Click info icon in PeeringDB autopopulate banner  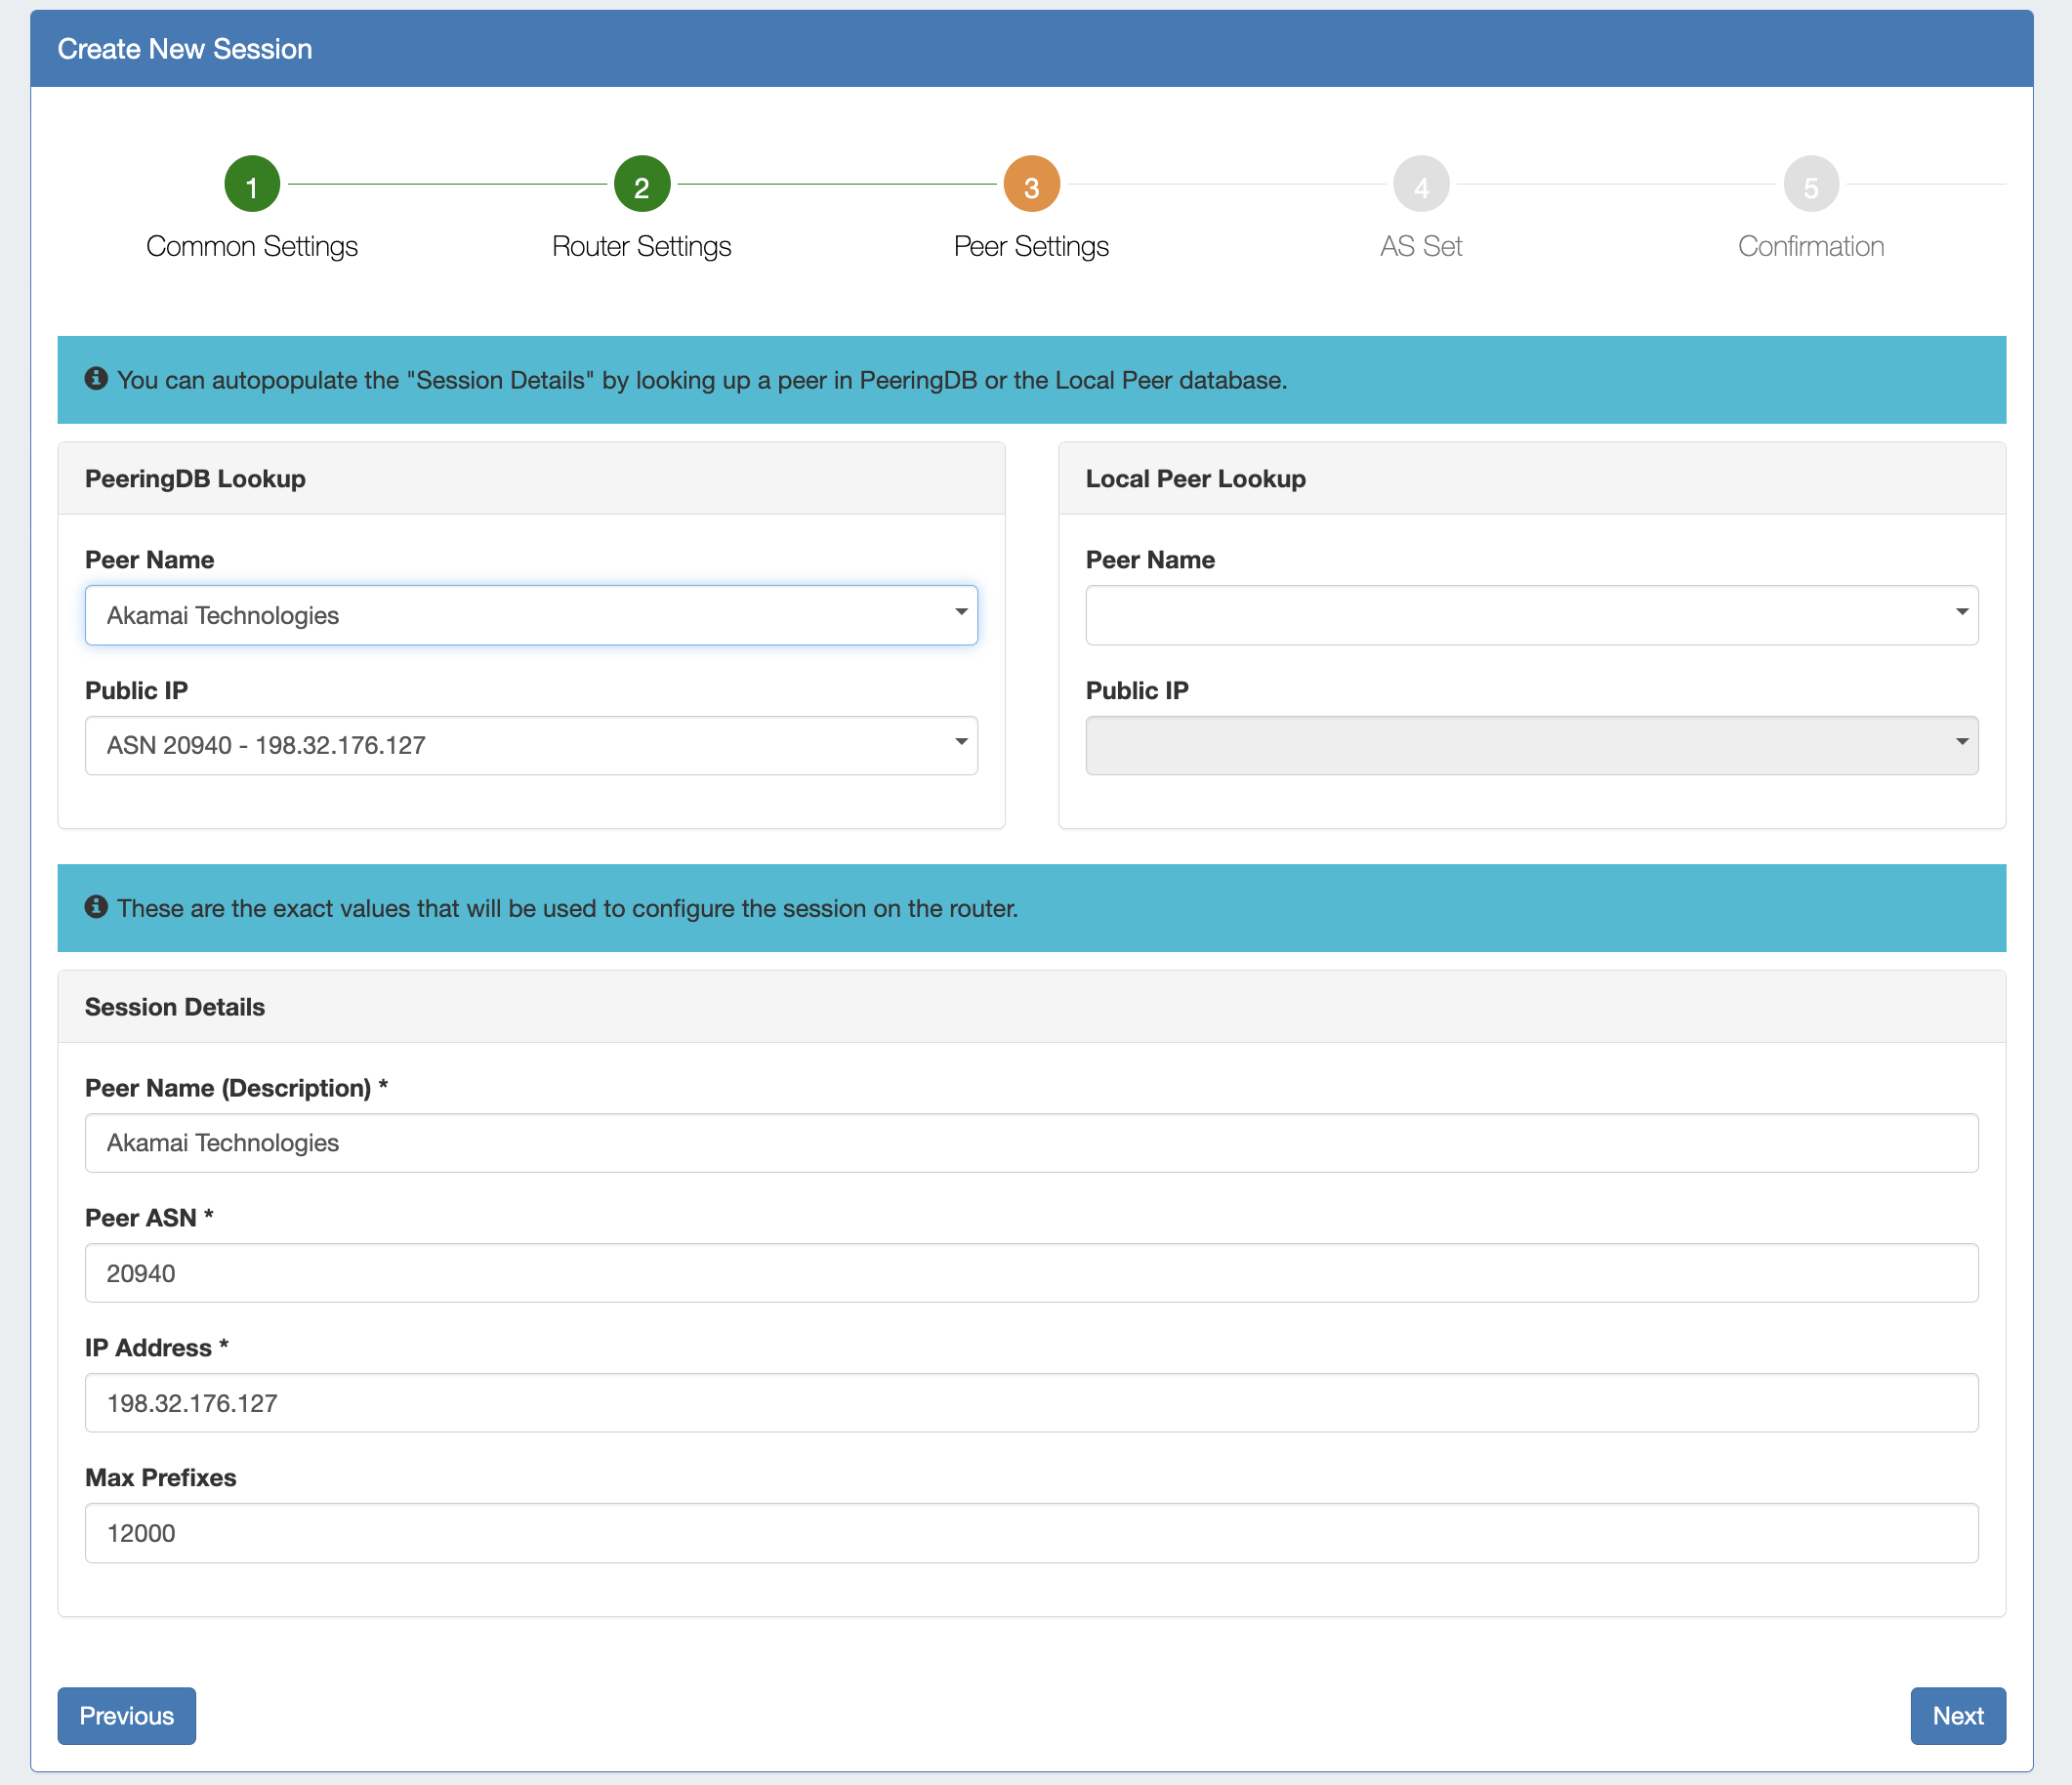96,379
